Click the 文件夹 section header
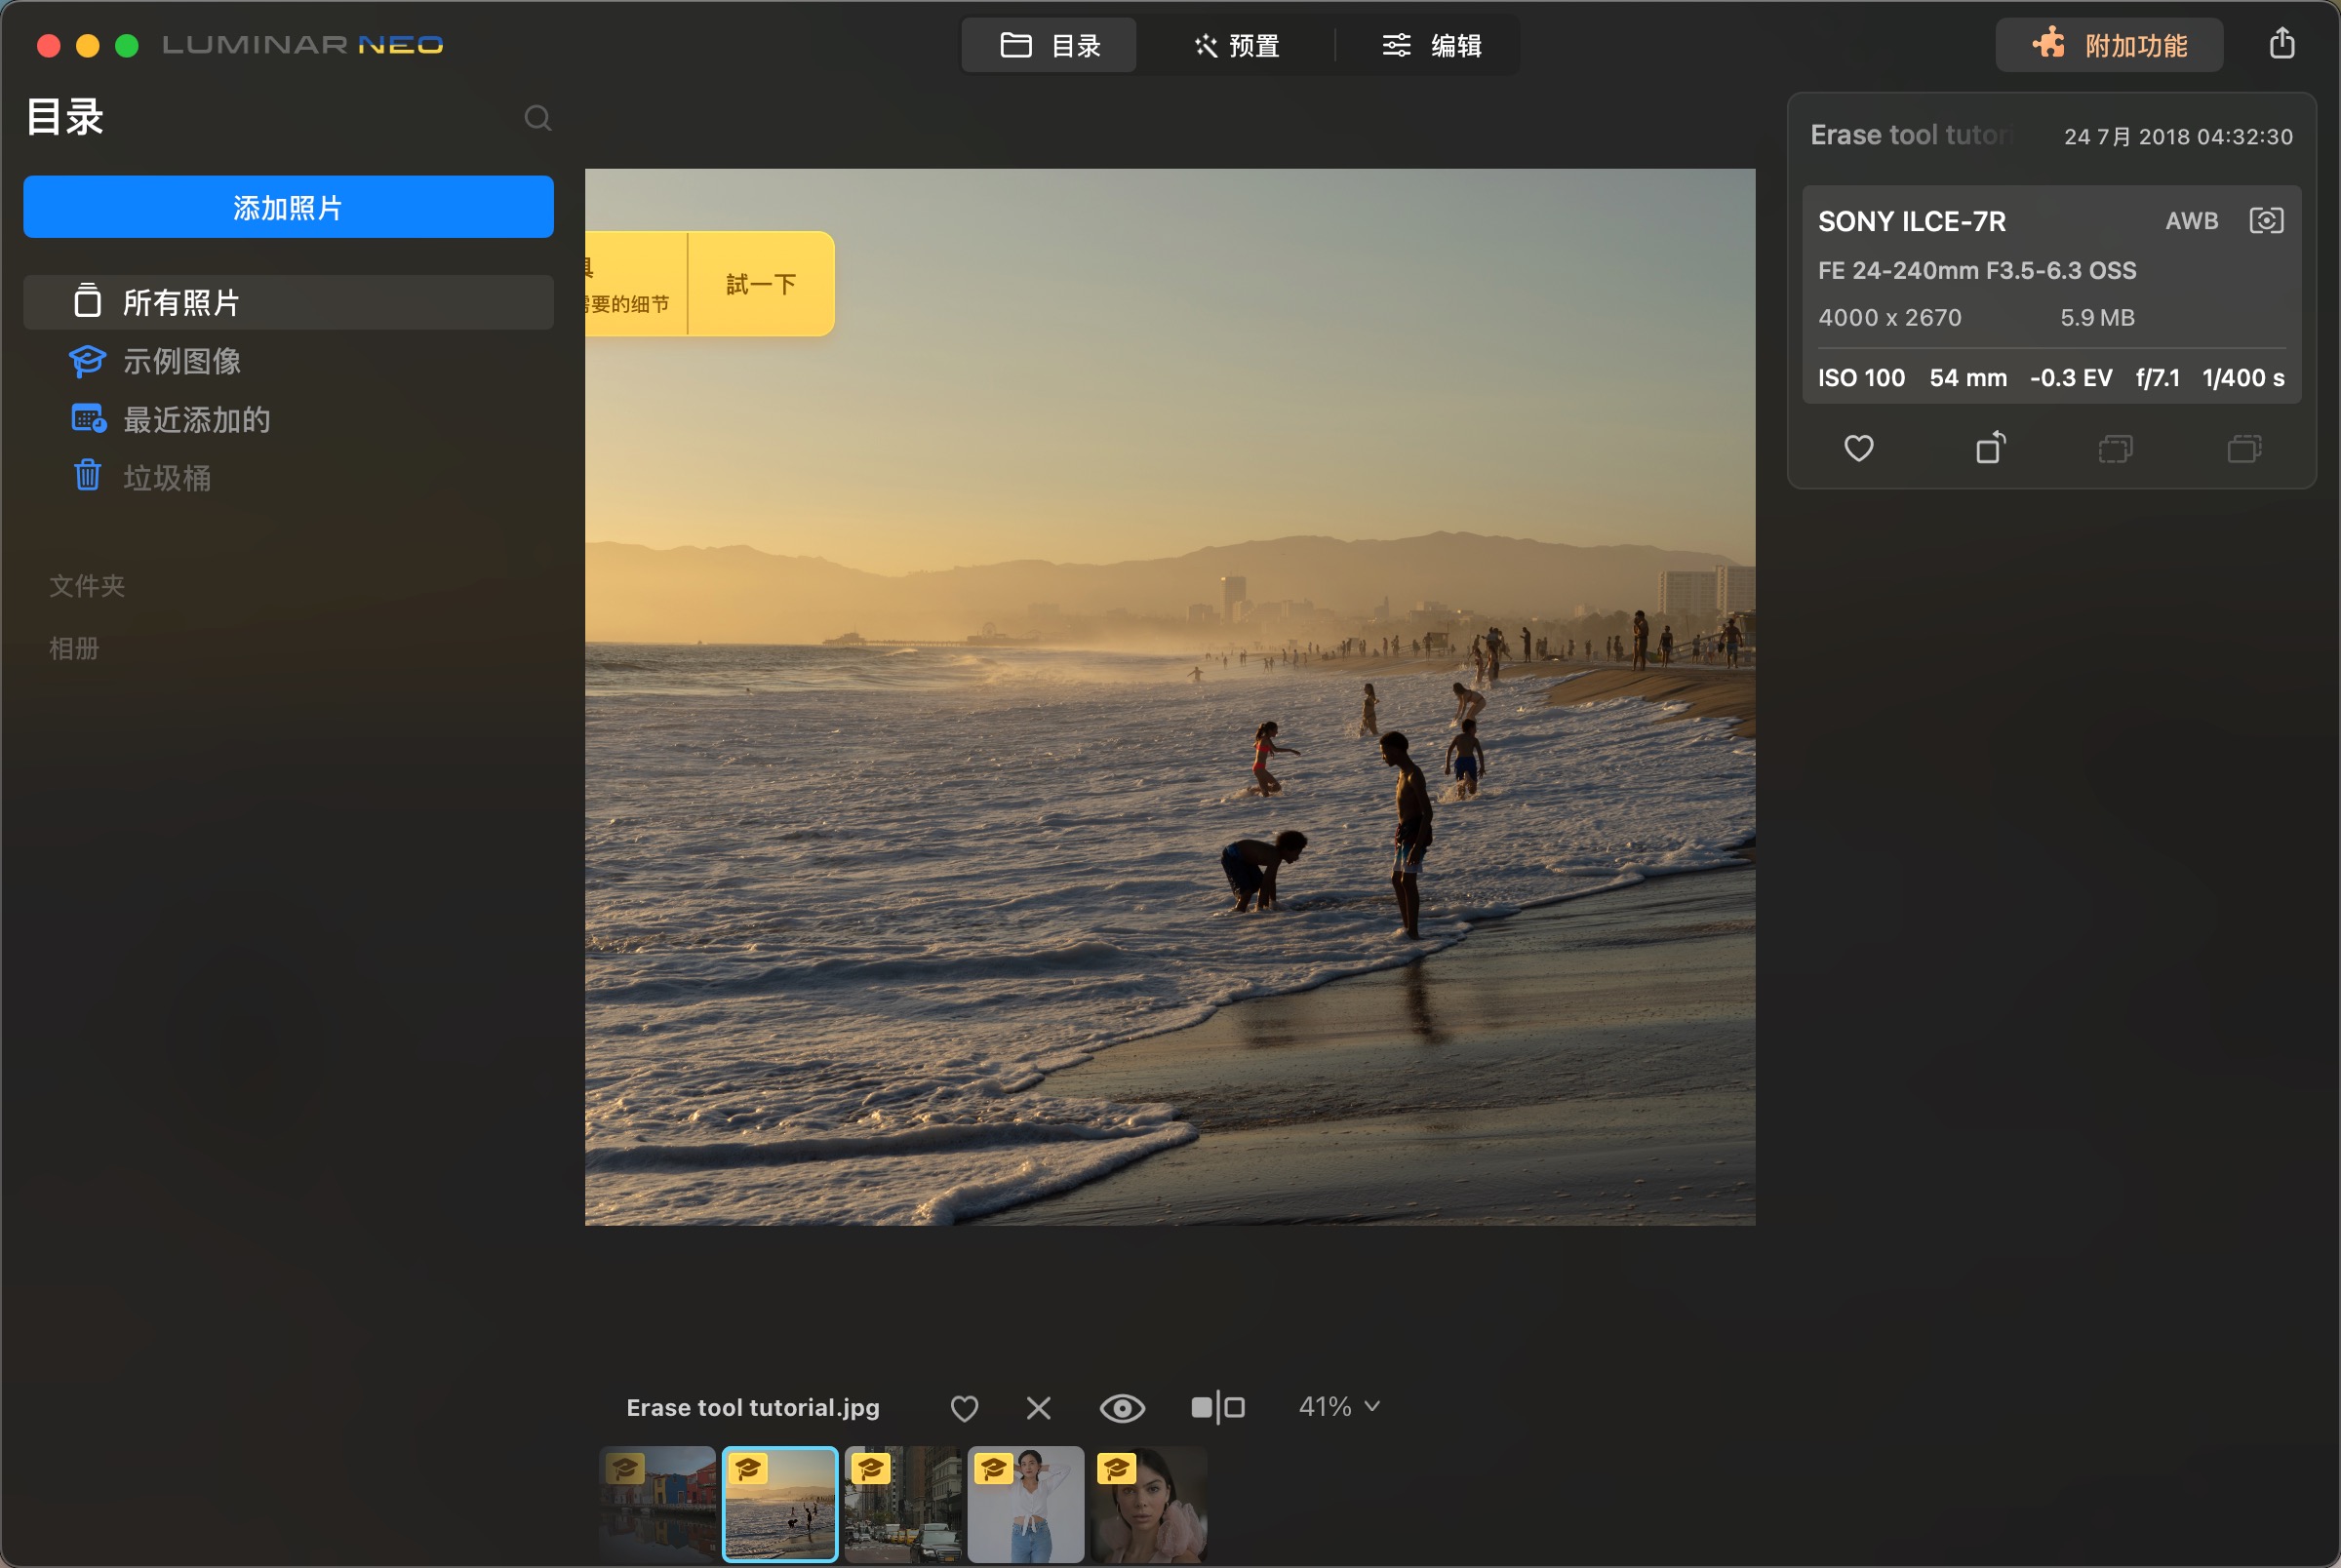This screenshot has width=2341, height=1568. [87, 586]
